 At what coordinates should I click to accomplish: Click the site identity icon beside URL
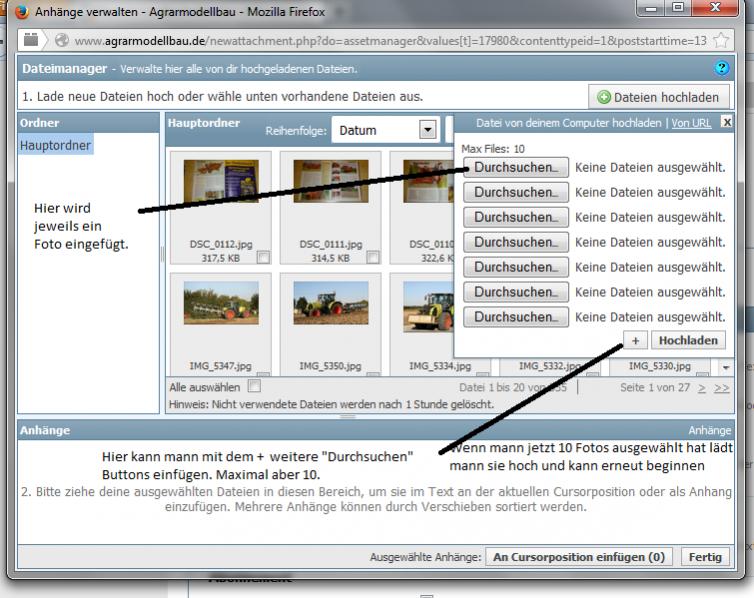pos(62,41)
